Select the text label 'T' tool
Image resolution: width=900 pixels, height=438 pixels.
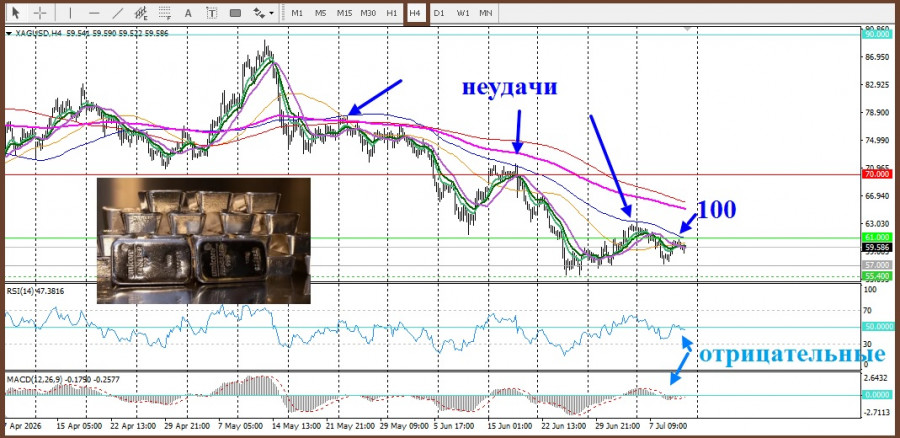tap(212, 13)
